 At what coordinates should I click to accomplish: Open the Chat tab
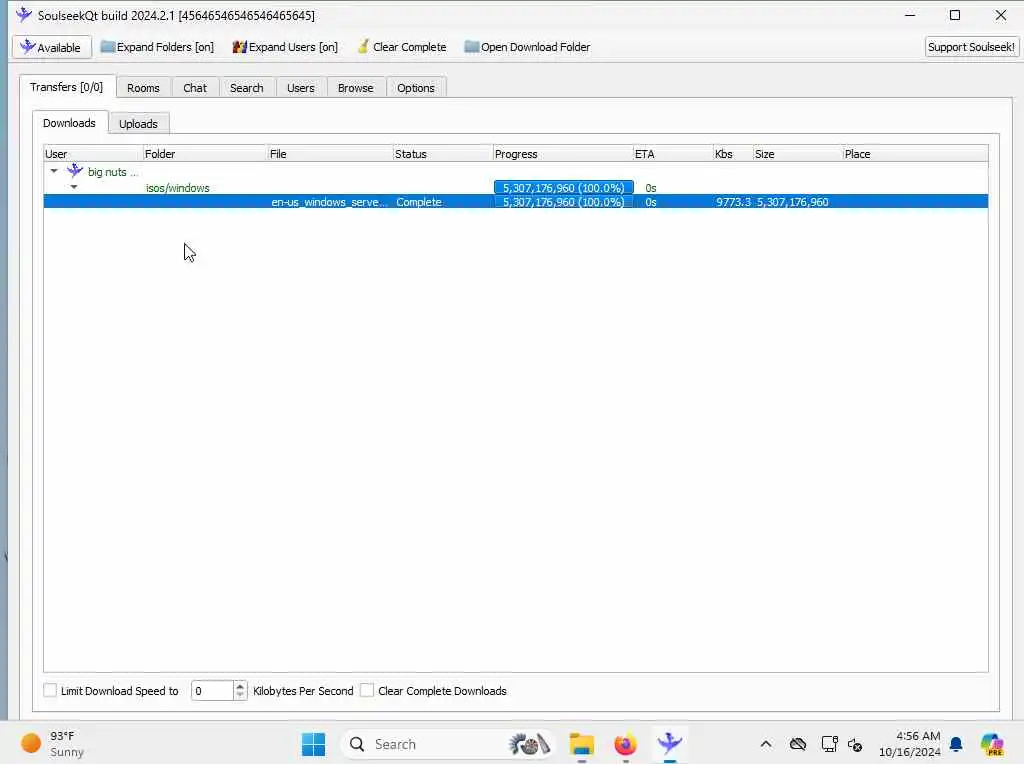tap(195, 88)
